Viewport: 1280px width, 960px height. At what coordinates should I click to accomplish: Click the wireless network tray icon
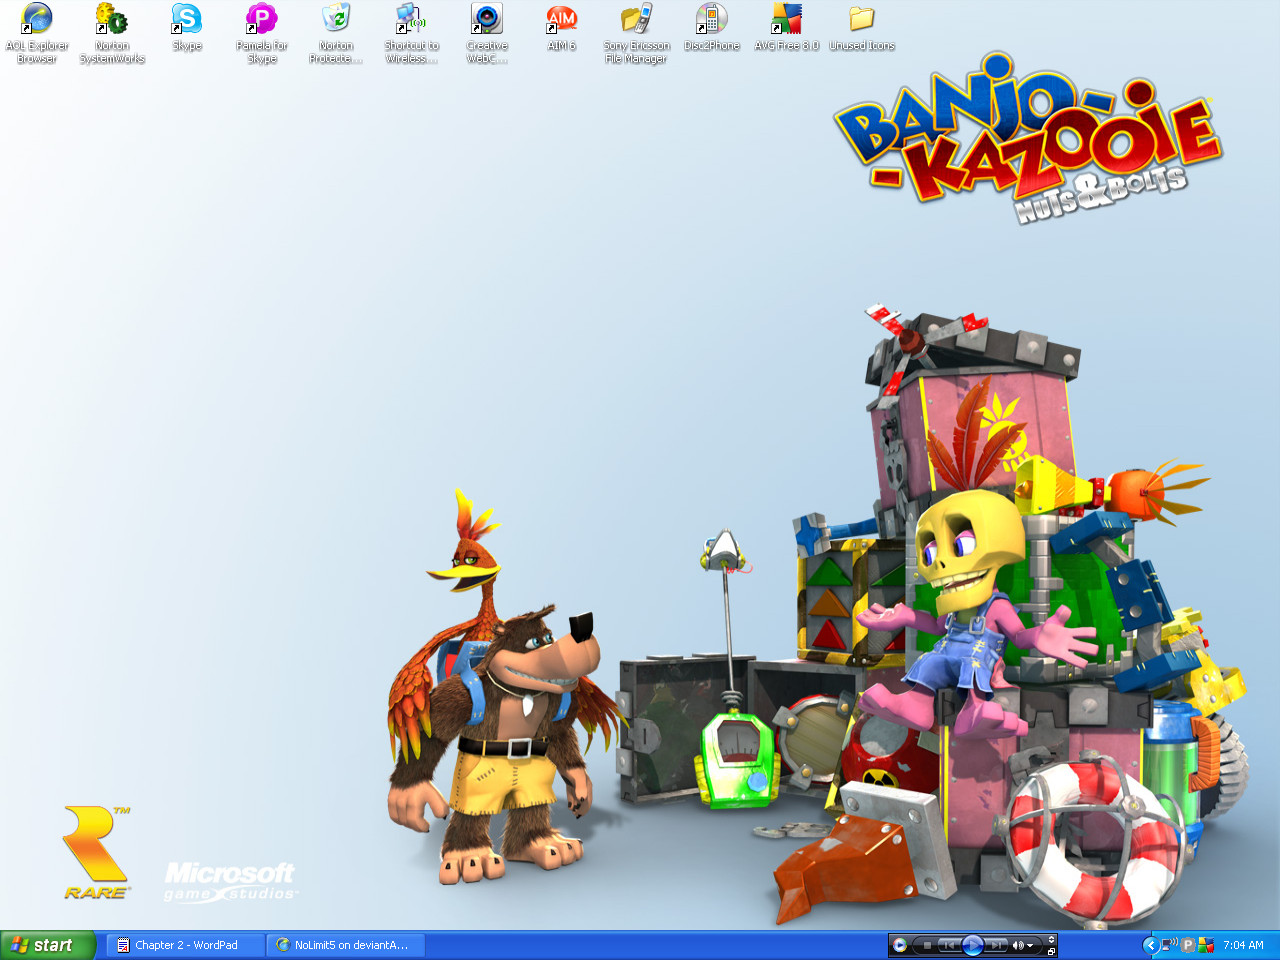pyautogui.click(x=1169, y=944)
